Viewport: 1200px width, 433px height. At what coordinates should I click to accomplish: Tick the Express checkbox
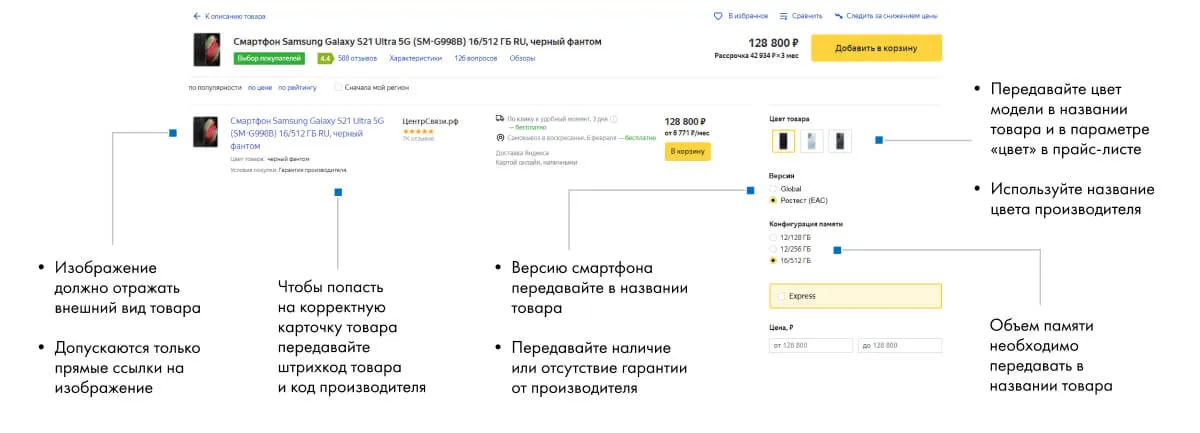781,296
